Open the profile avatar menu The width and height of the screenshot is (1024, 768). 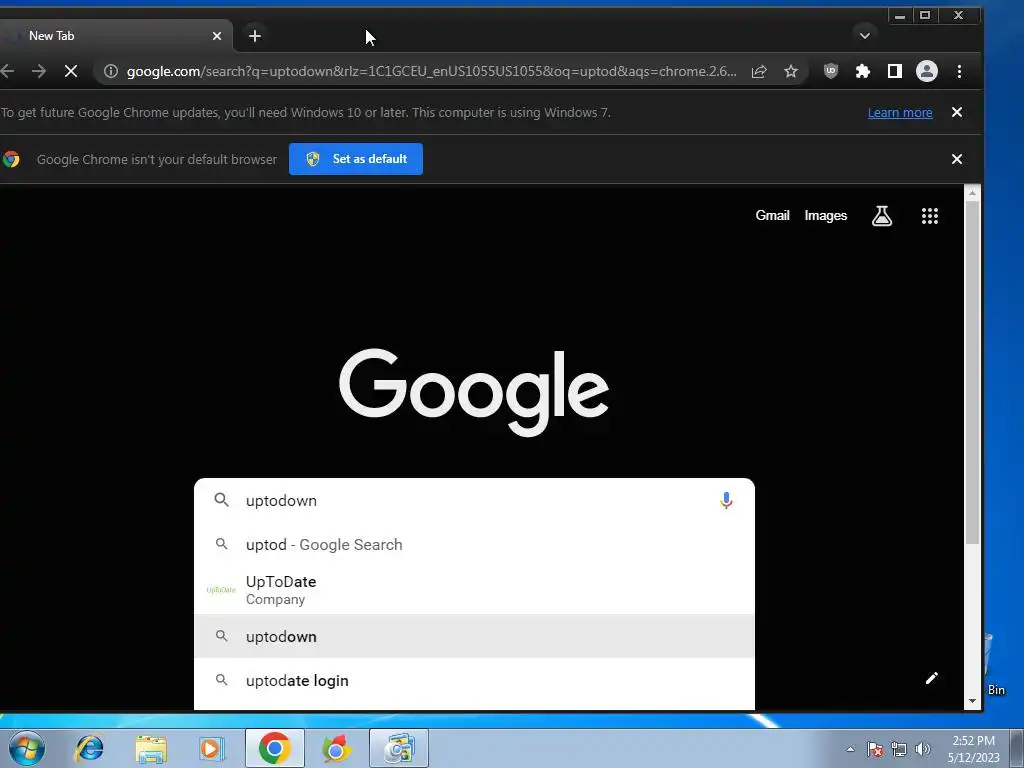[927, 71]
